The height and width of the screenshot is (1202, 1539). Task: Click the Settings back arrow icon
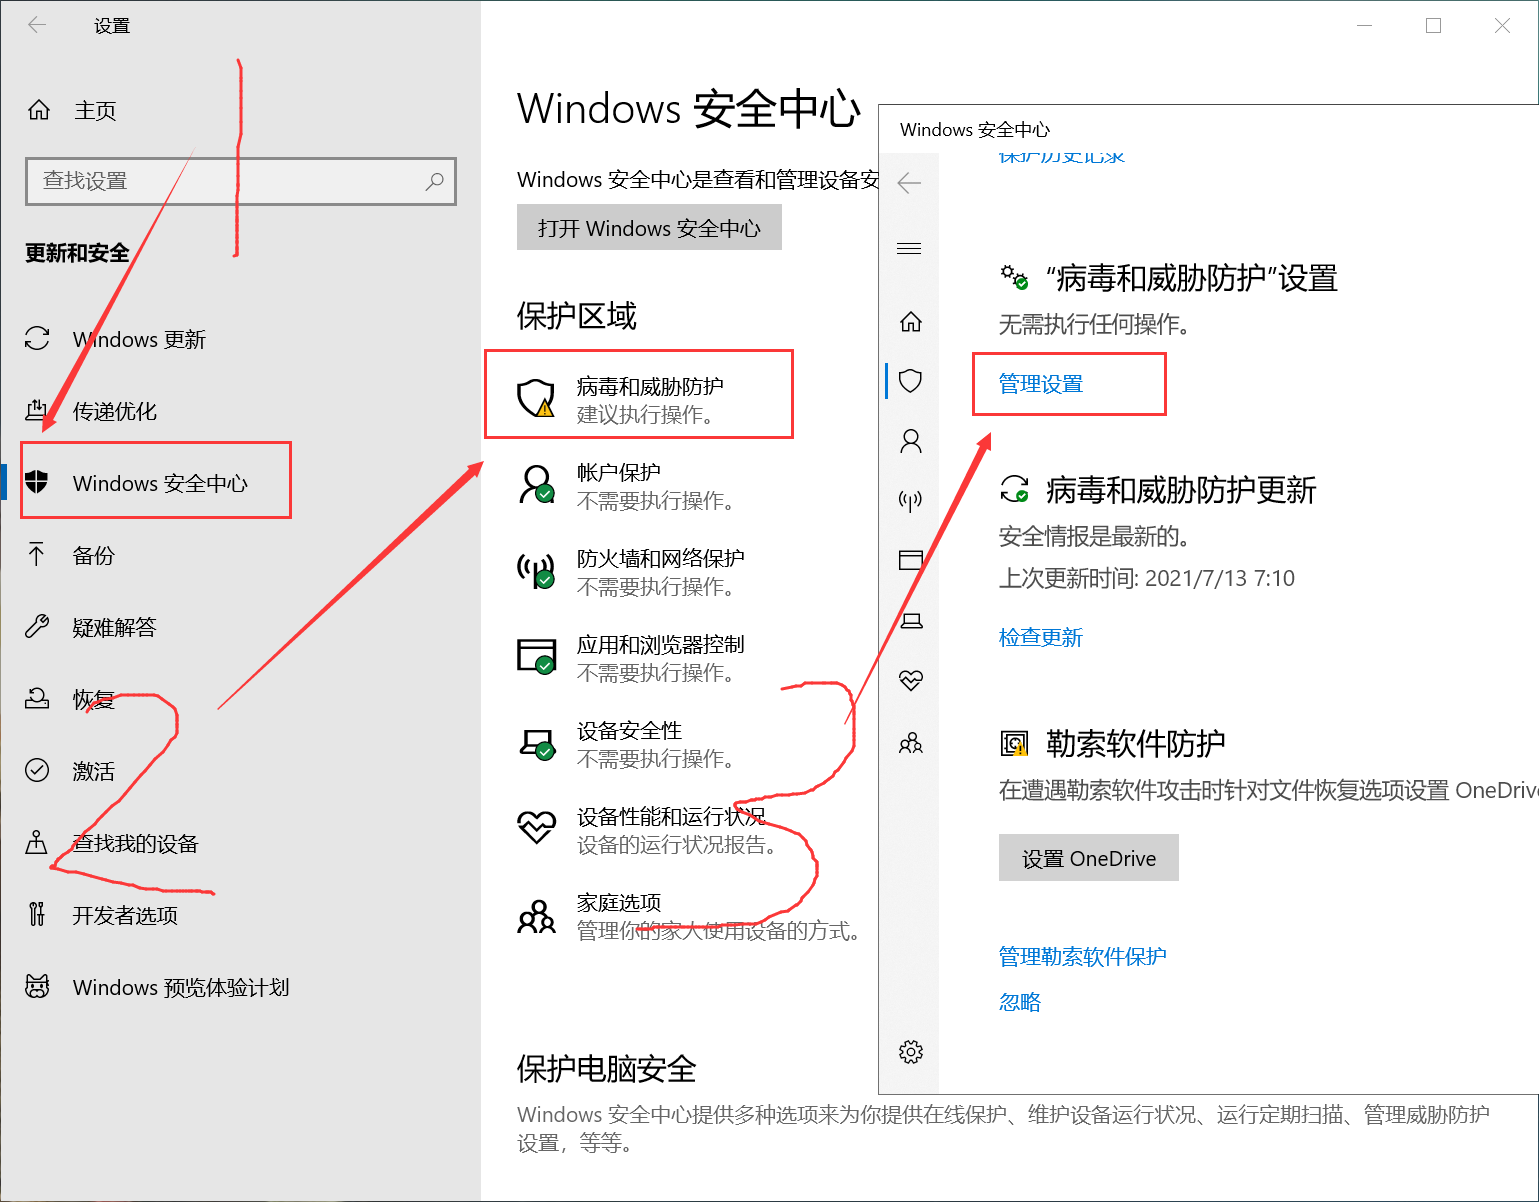(37, 25)
